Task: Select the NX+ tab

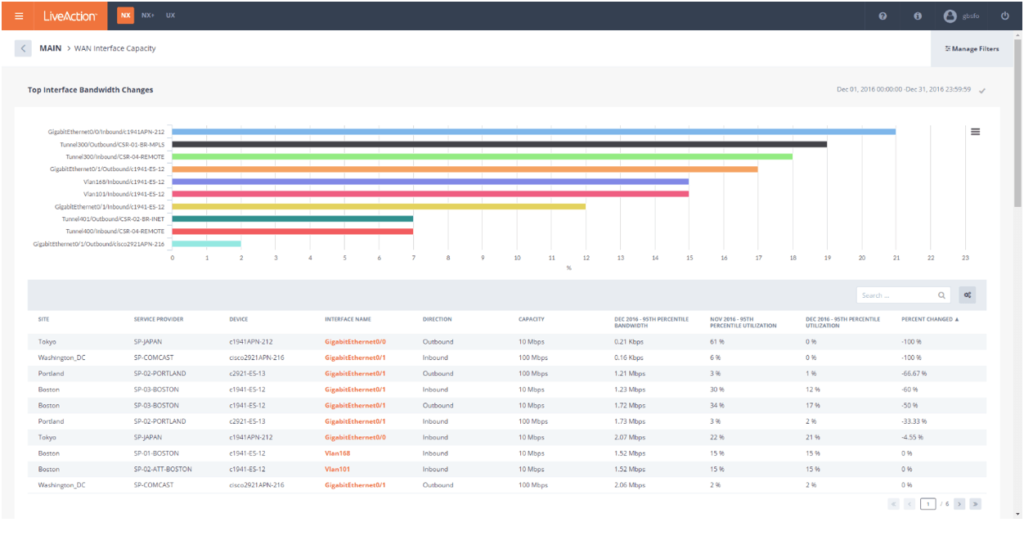Action: tap(148, 16)
